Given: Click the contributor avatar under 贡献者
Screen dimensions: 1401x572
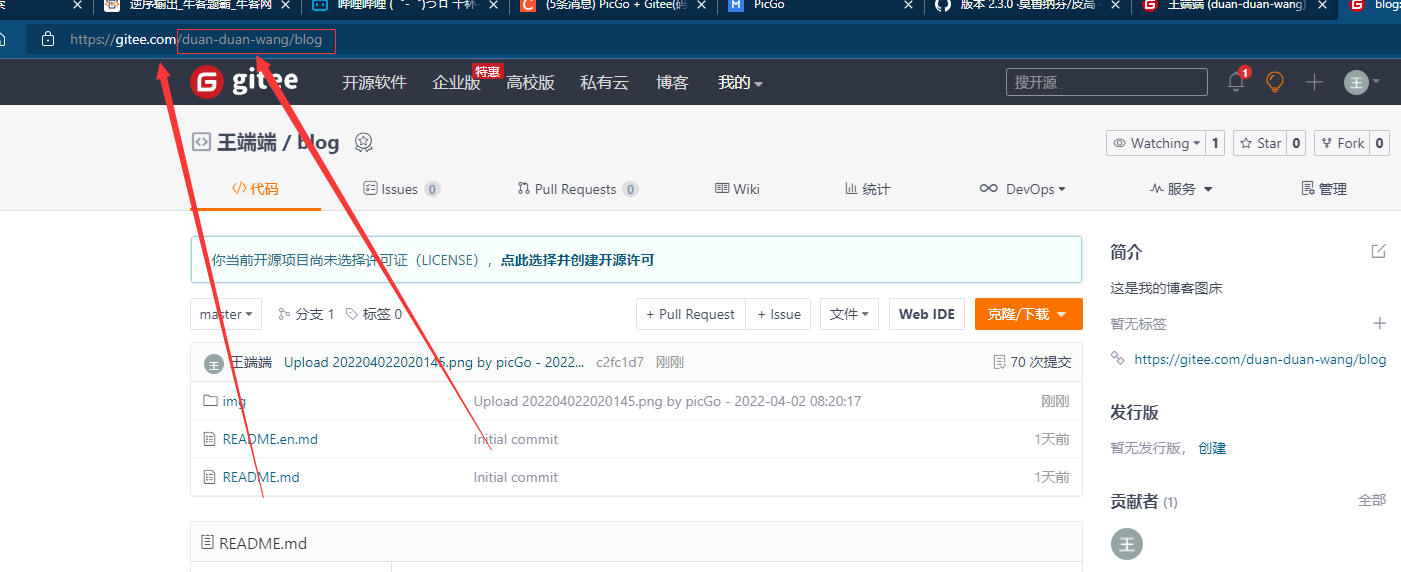Looking at the screenshot, I should [1127, 544].
